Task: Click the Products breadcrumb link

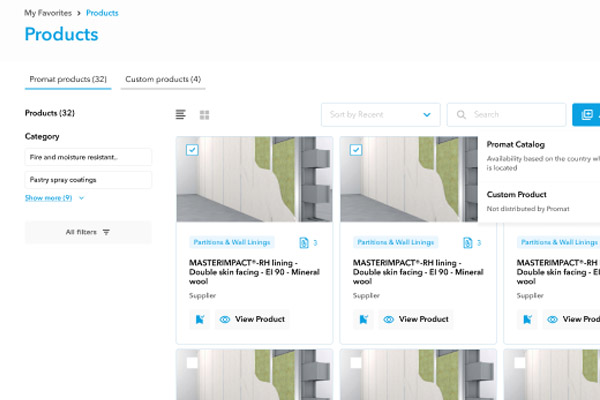Action: coord(102,13)
